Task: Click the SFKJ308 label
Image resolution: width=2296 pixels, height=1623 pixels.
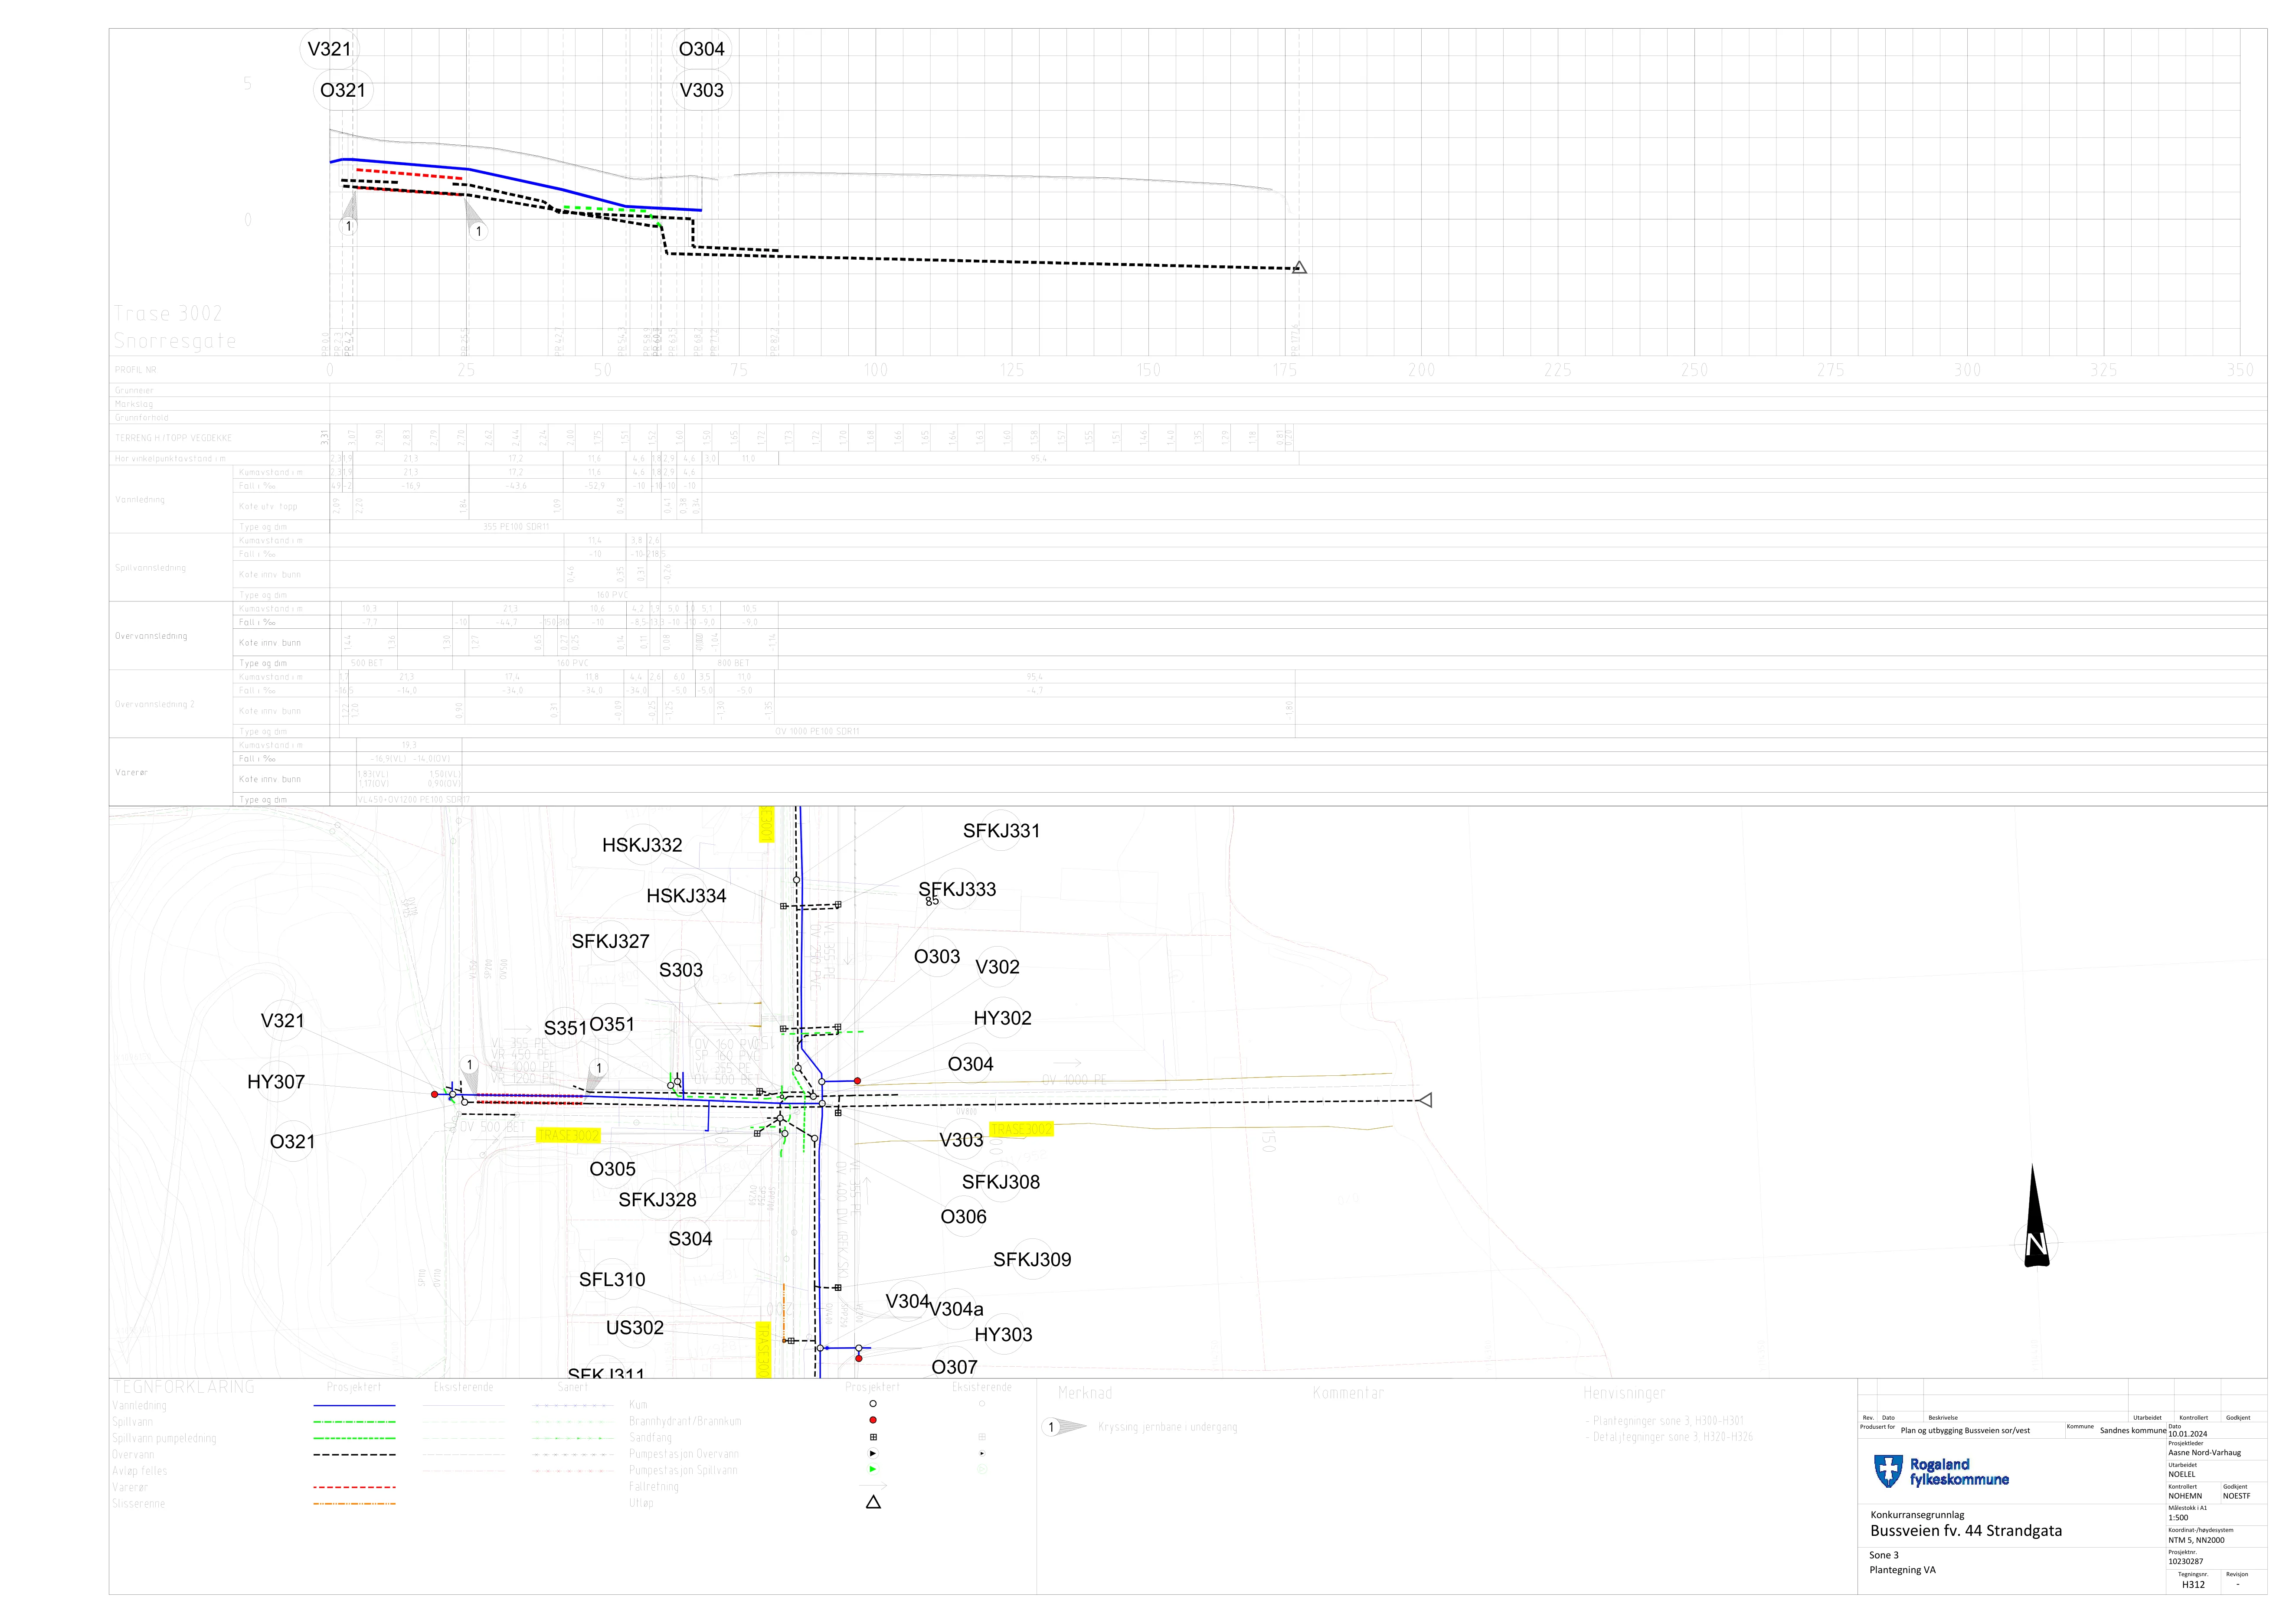Action: coord(1001,1182)
